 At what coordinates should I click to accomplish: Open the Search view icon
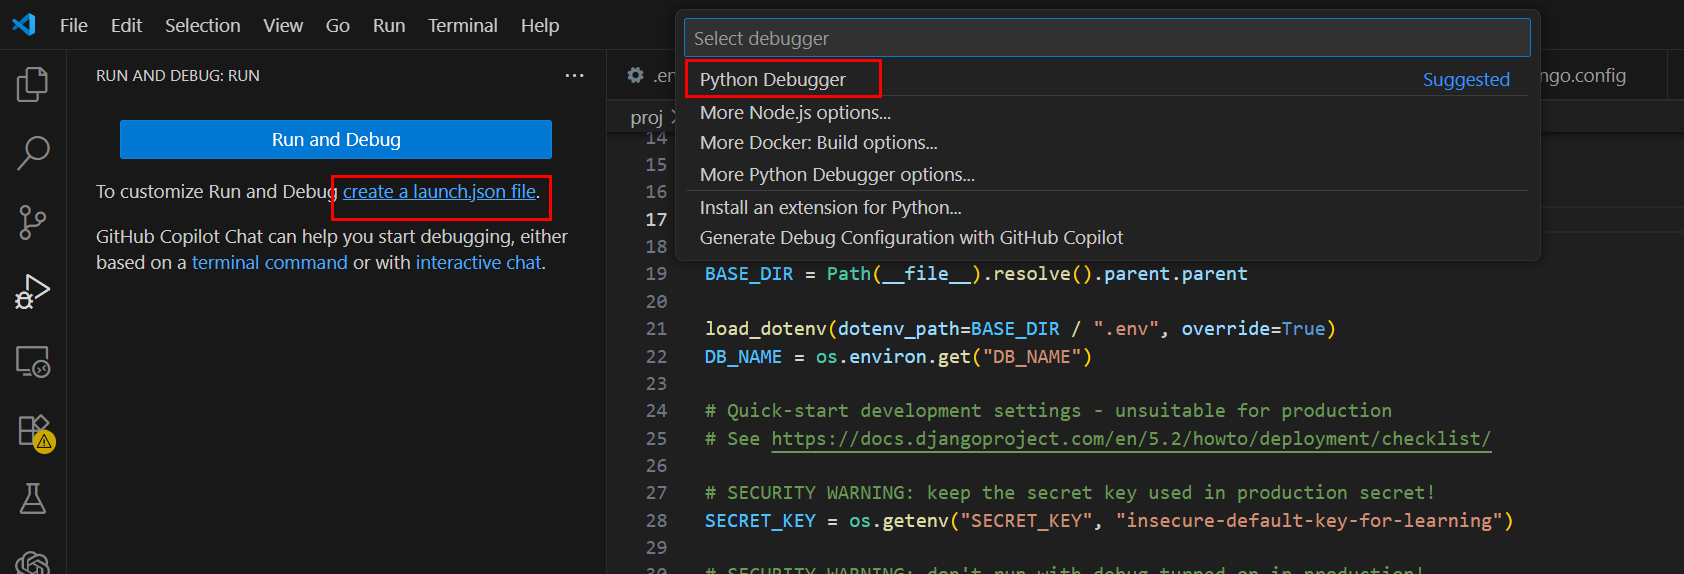[x=33, y=153]
